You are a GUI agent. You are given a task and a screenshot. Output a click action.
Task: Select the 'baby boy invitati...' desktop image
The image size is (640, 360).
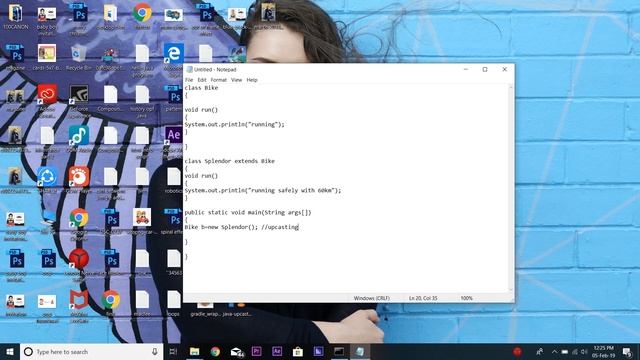point(47,19)
